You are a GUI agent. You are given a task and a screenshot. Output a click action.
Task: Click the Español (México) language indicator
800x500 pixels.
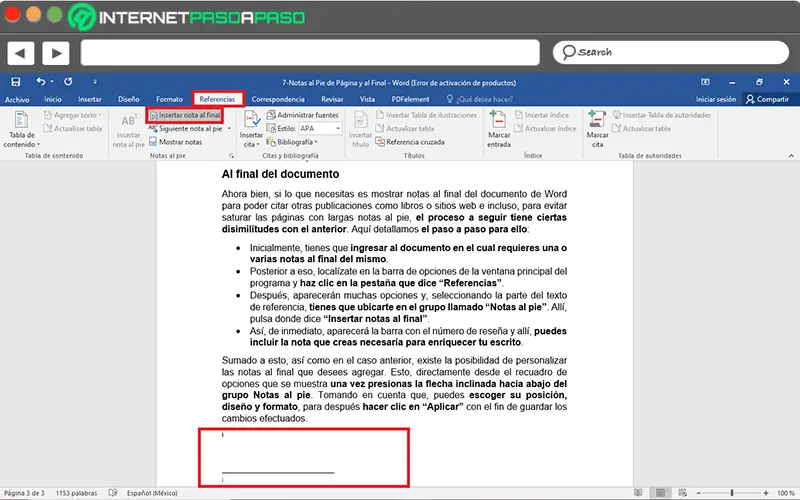tap(152, 493)
